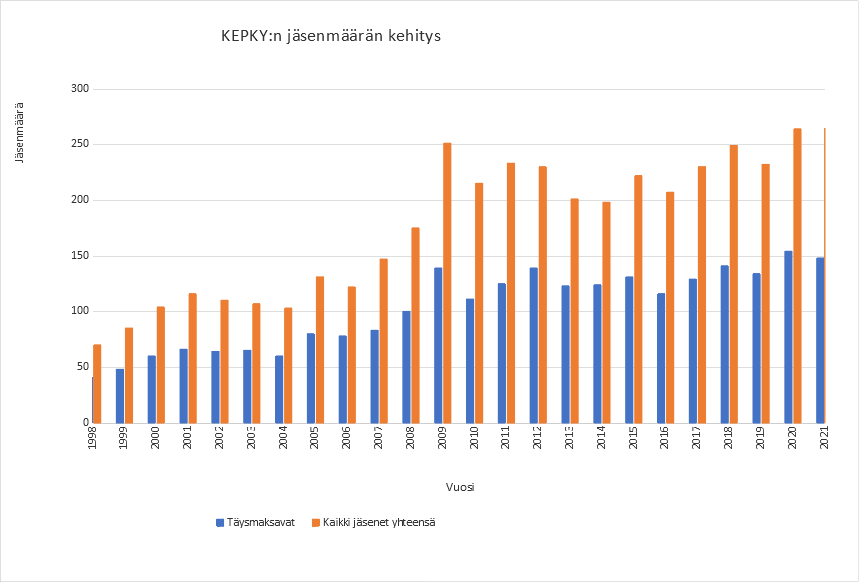Select the Vuosi horizontal axis title
The image size is (859, 582).
tap(460, 487)
